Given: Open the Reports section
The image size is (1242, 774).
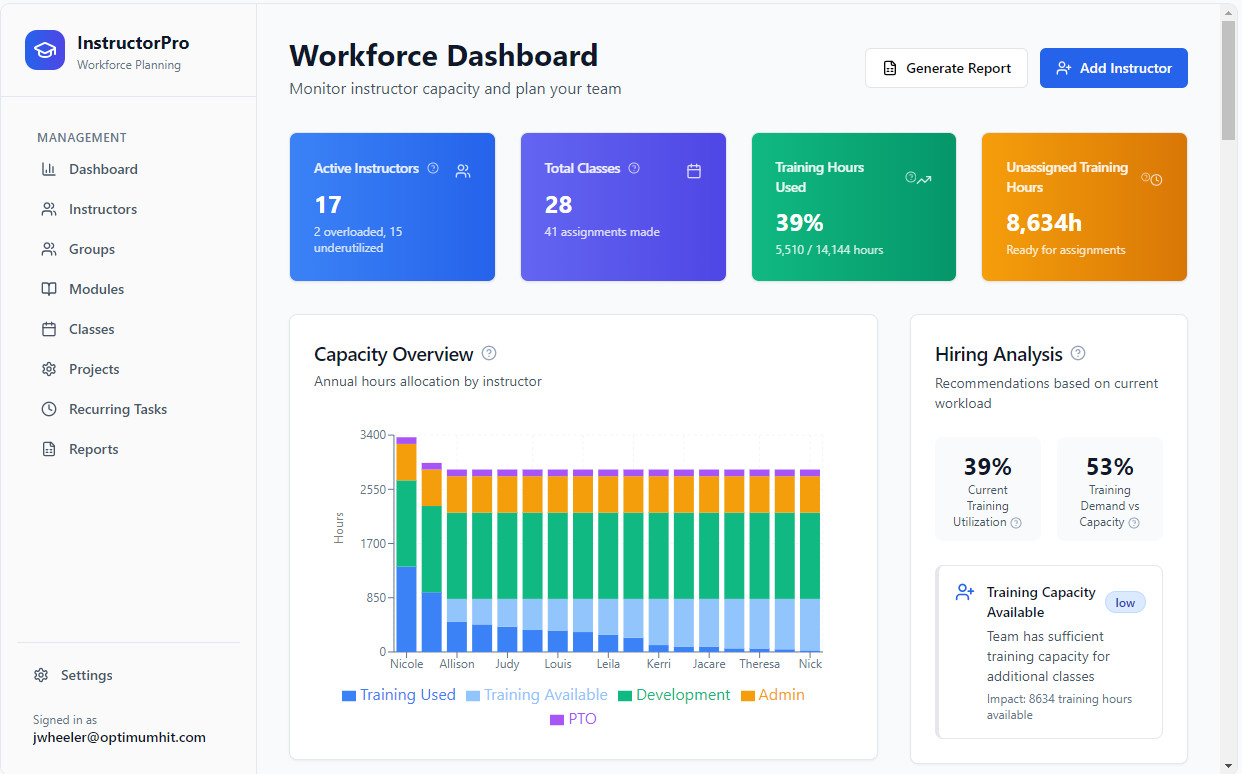Looking at the screenshot, I should point(93,449).
